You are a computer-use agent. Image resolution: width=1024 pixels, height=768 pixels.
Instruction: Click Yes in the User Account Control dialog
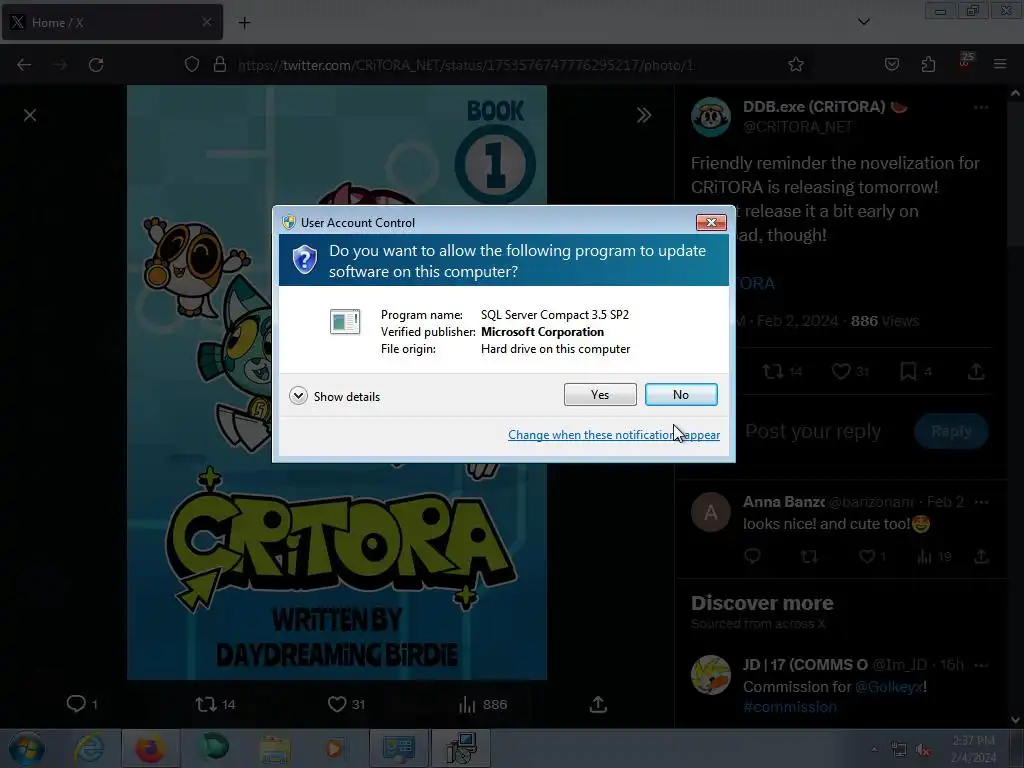(600, 394)
